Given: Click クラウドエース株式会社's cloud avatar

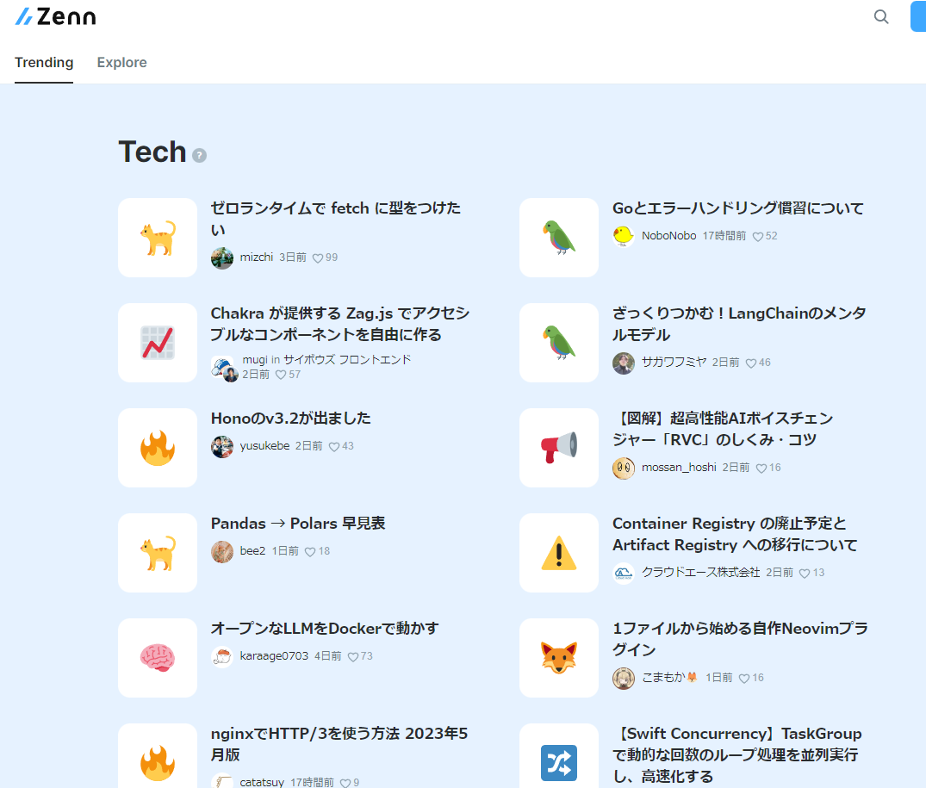Looking at the screenshot, I should point(624,573).
